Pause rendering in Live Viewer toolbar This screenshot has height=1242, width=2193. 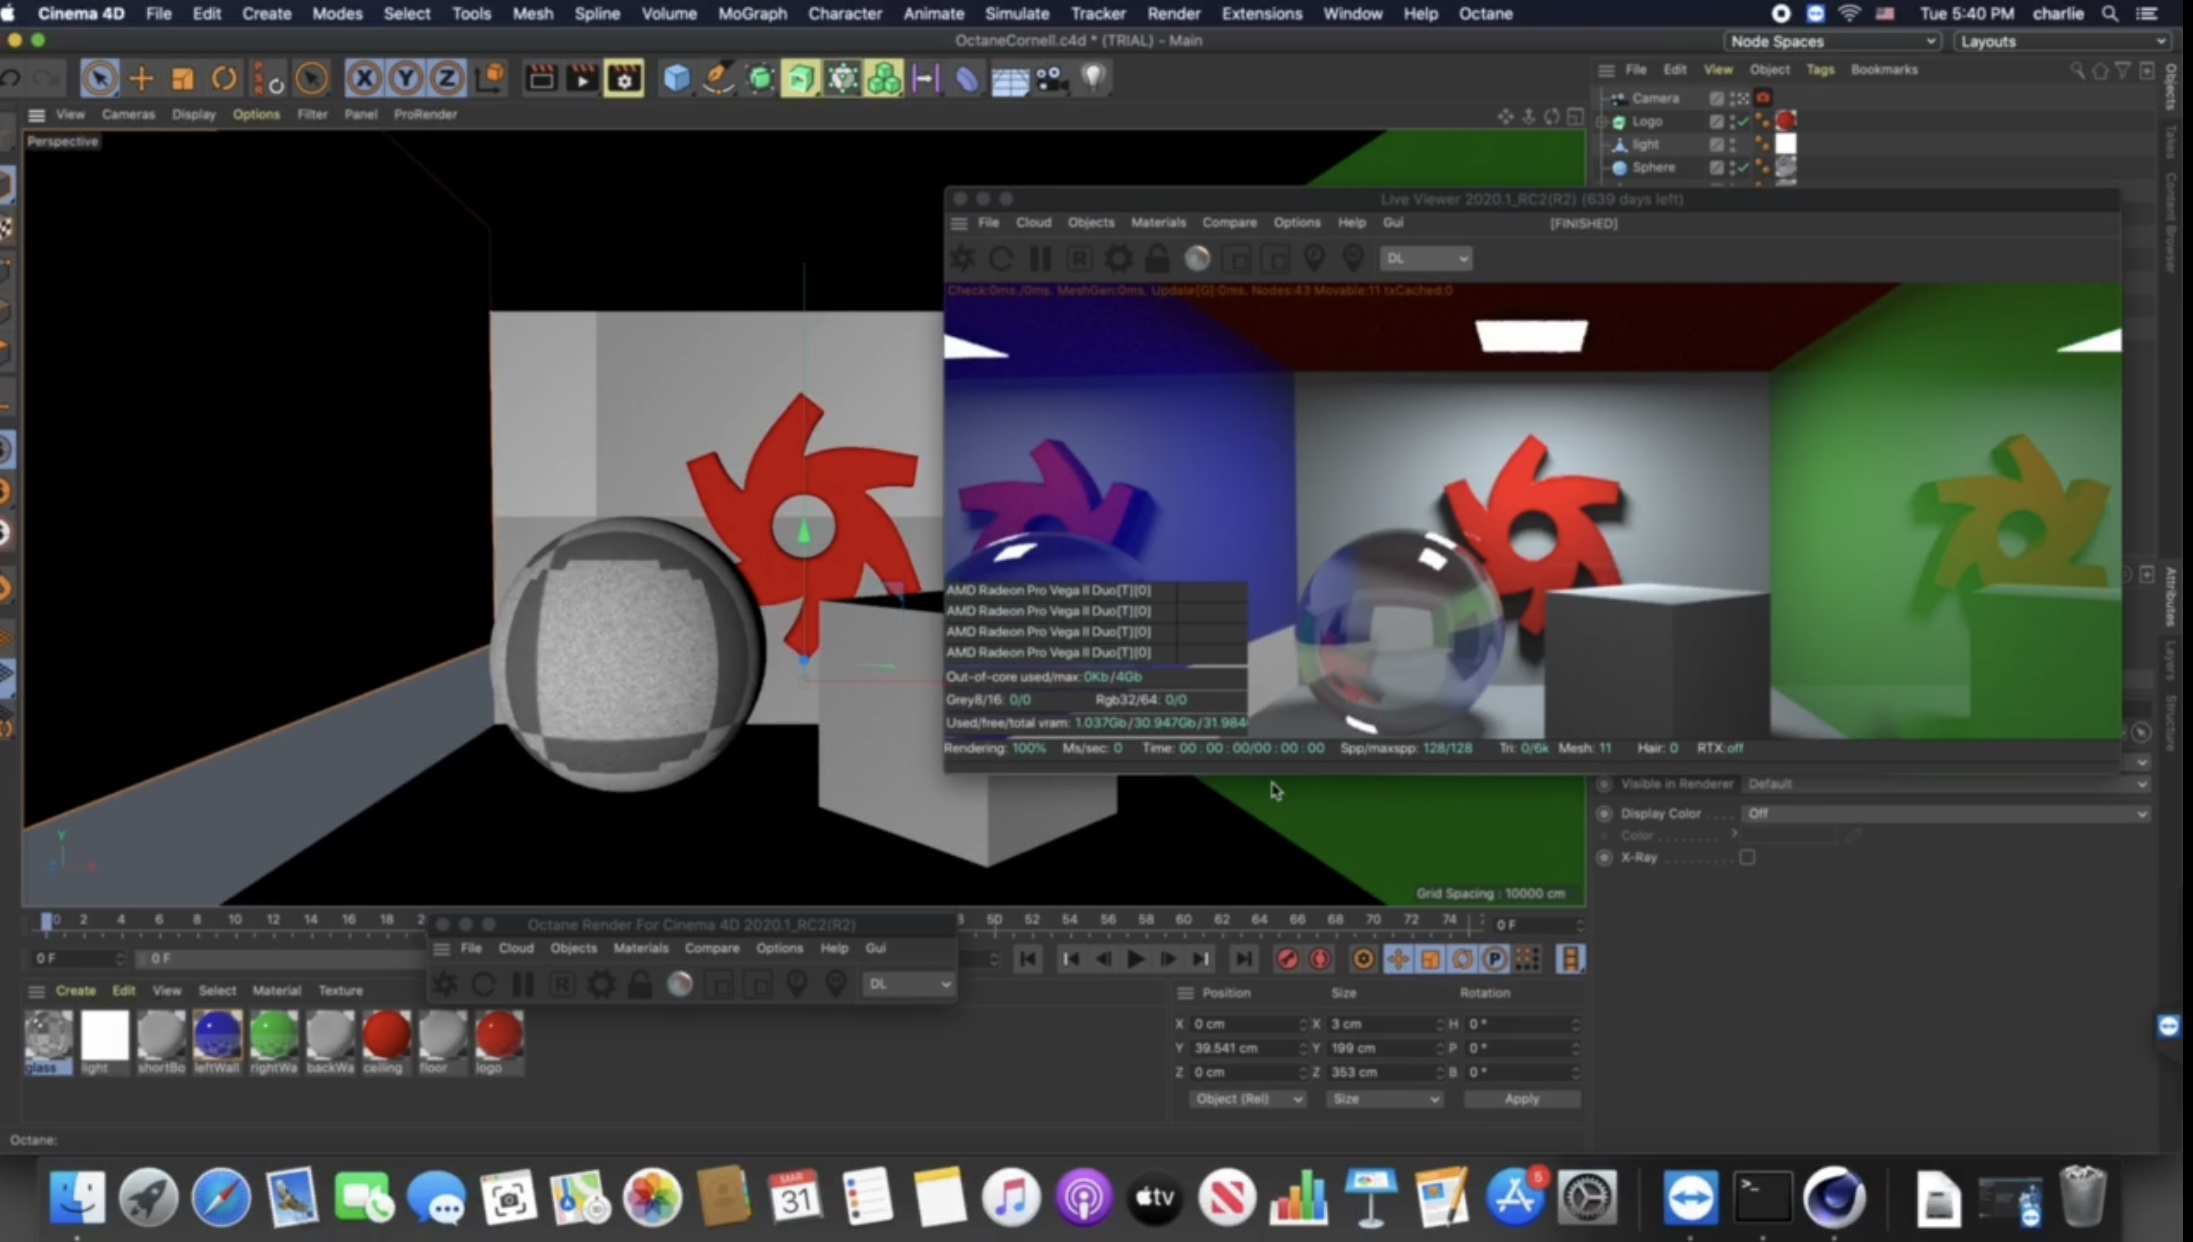(1040, 259)
